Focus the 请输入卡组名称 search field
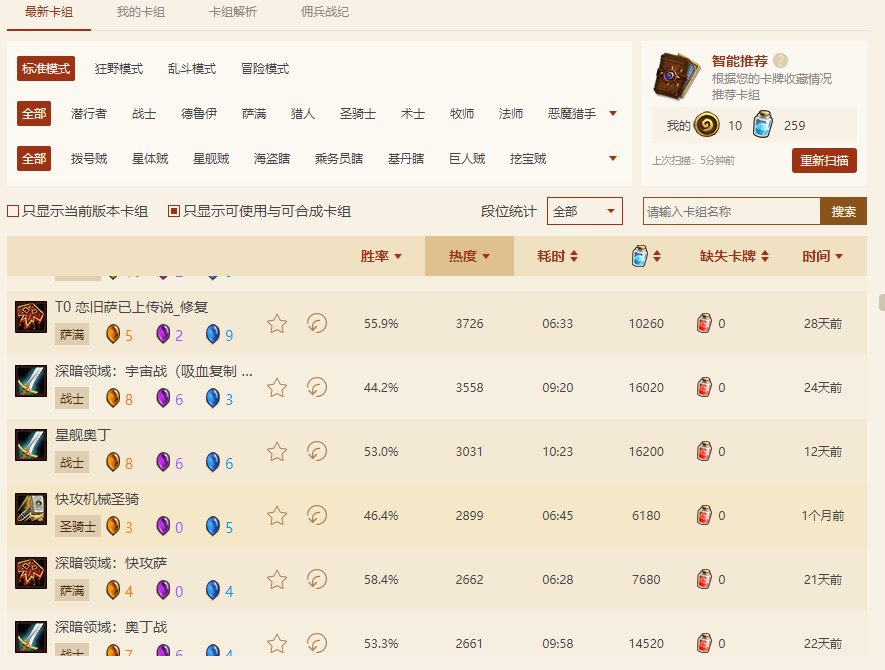This screenshot has width=885, height=670. [731, 212]
